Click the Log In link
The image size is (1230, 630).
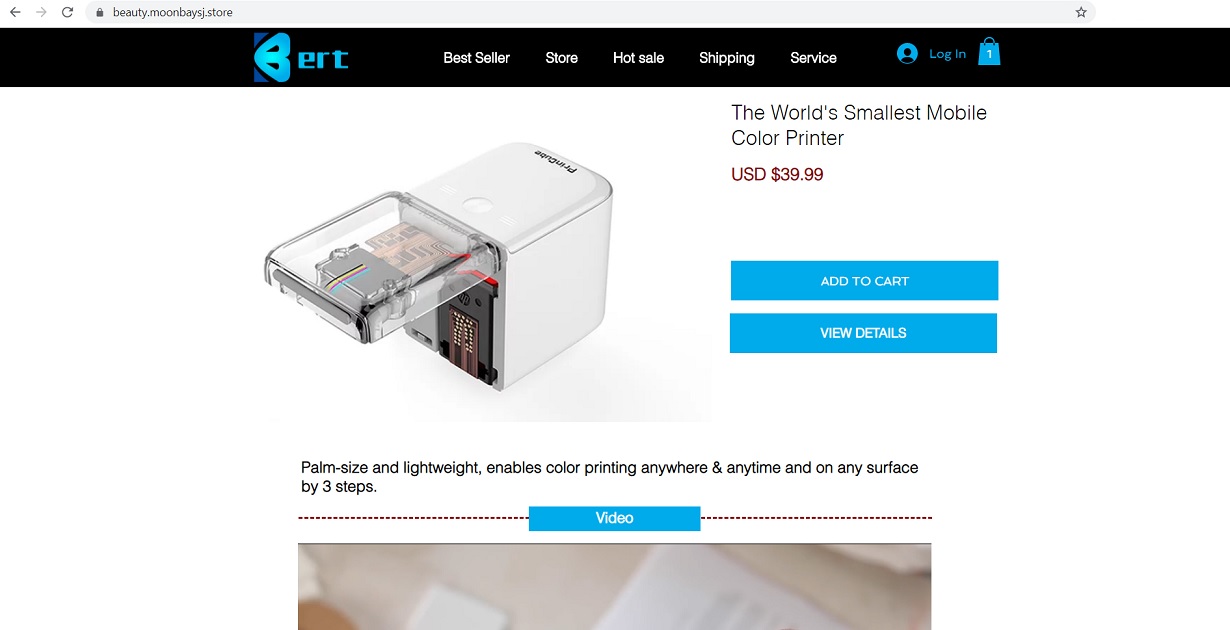click(x=947, y=54)
